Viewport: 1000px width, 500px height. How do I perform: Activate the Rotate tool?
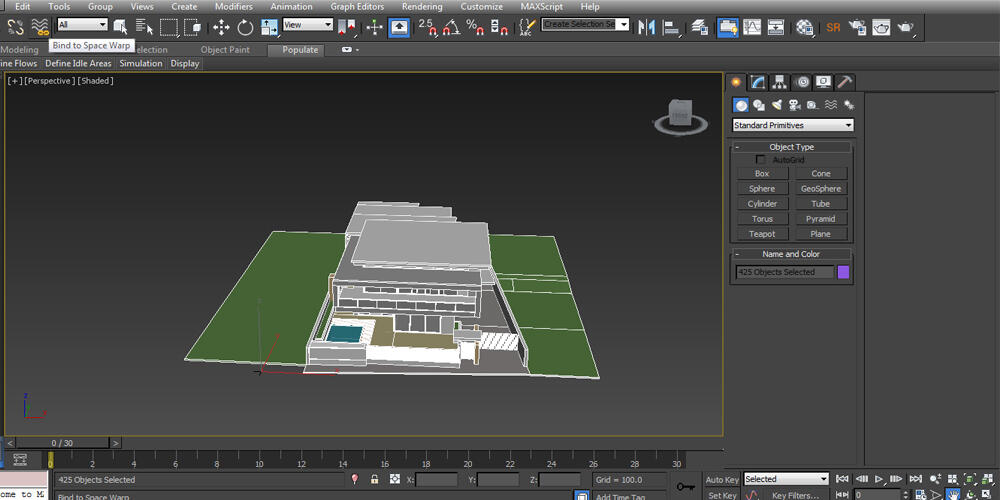245,27
